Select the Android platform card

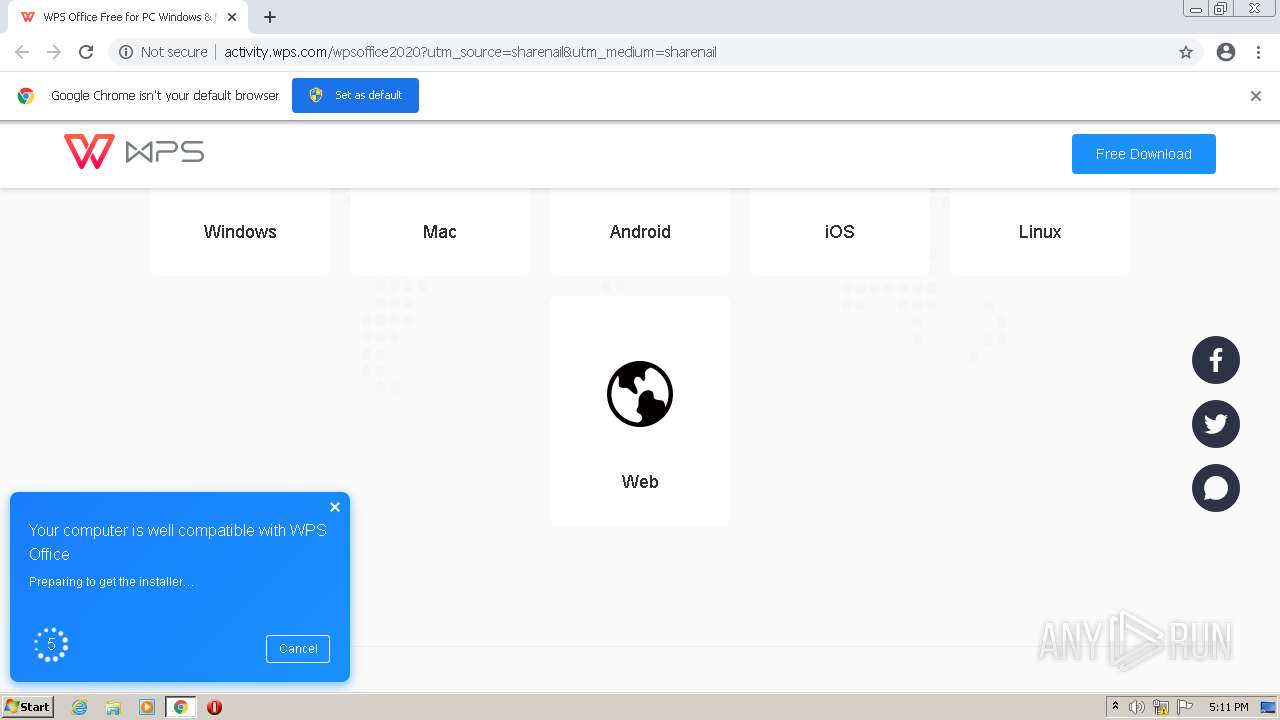(x=640, y=231)
